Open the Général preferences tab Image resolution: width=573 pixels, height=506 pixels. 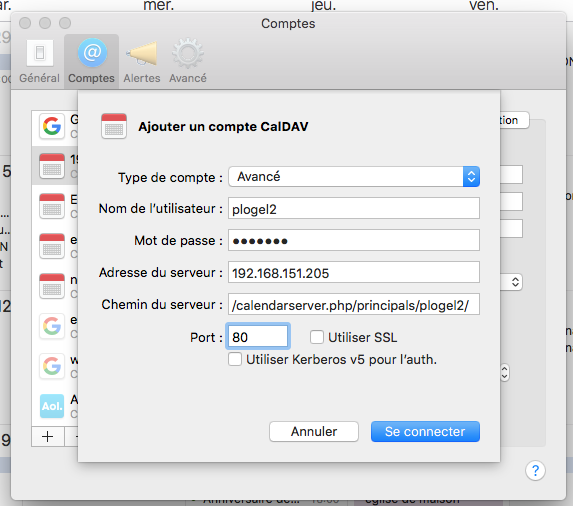click(x=39, y=62)
